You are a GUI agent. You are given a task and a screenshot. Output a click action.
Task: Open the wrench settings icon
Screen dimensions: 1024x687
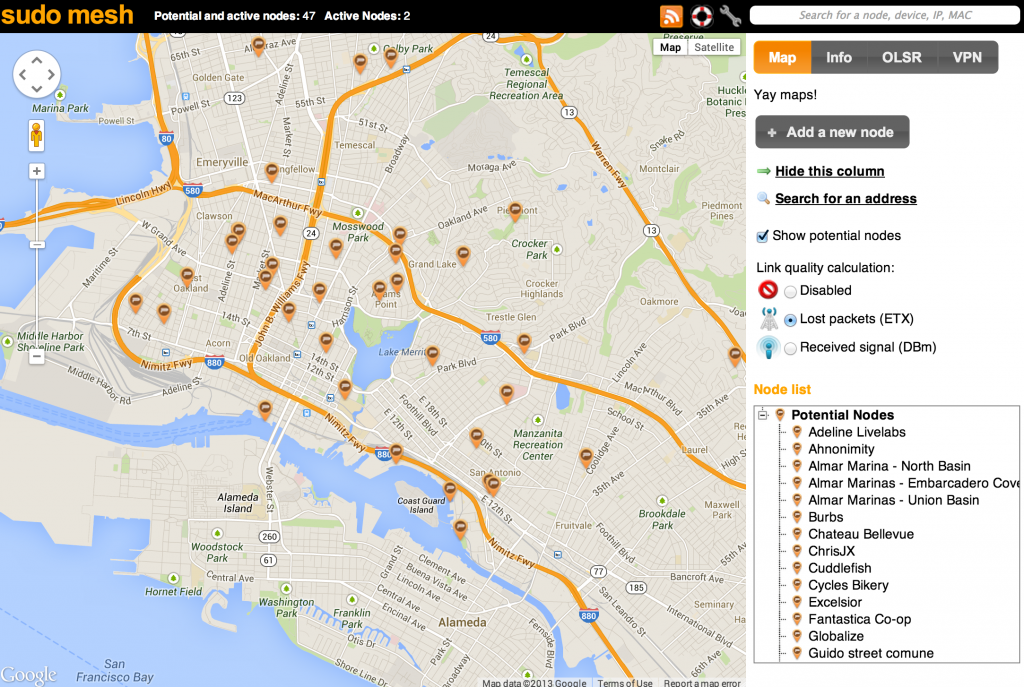click(730, 16)
